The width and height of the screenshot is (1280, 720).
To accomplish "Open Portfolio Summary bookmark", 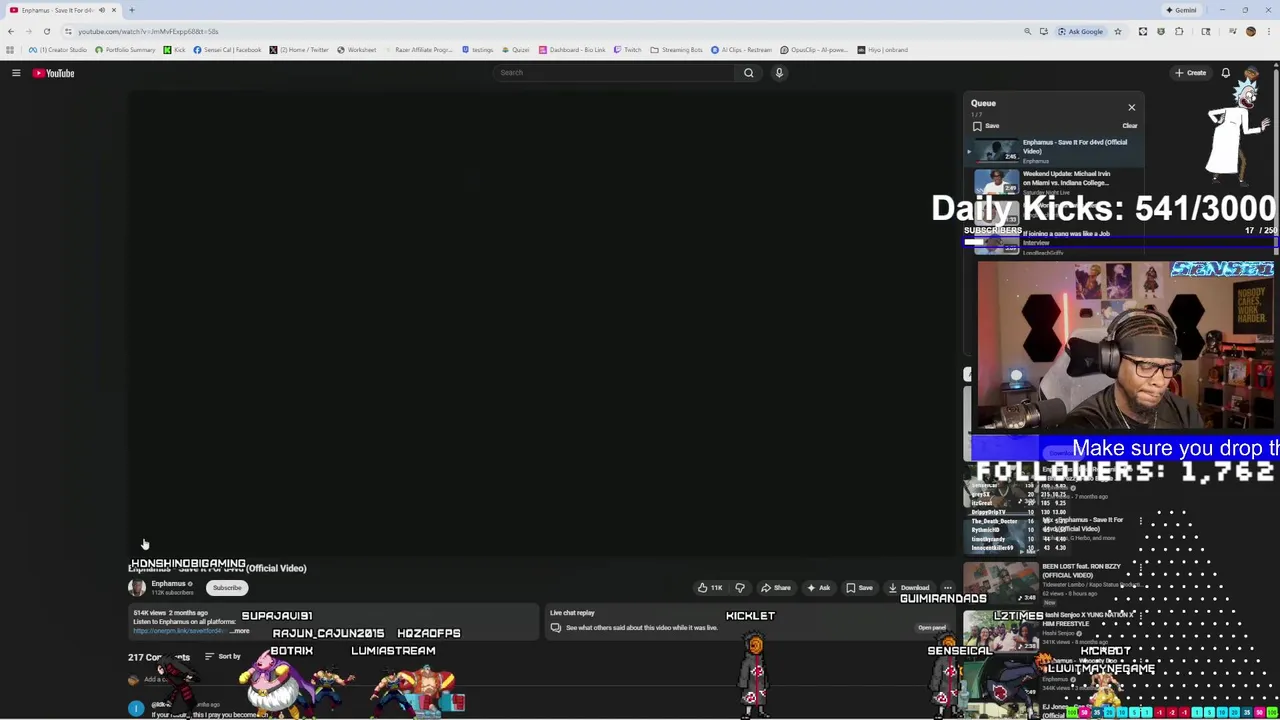I will click(x=125, y=50).
